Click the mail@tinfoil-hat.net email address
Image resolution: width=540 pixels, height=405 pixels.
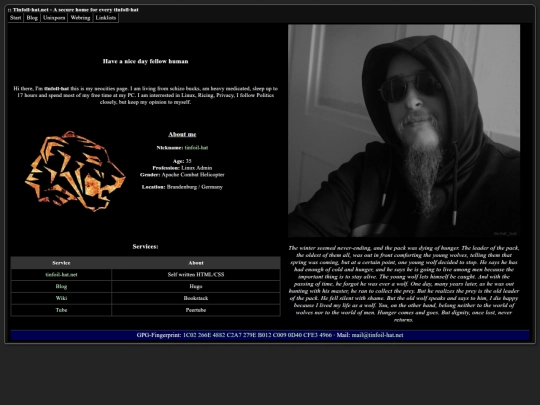[377, 335]
